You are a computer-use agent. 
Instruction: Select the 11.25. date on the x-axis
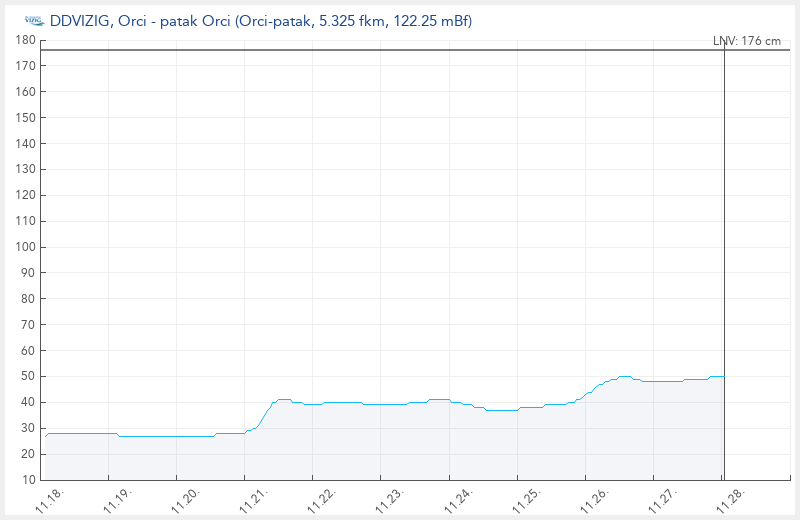click(x=526, y=500)
